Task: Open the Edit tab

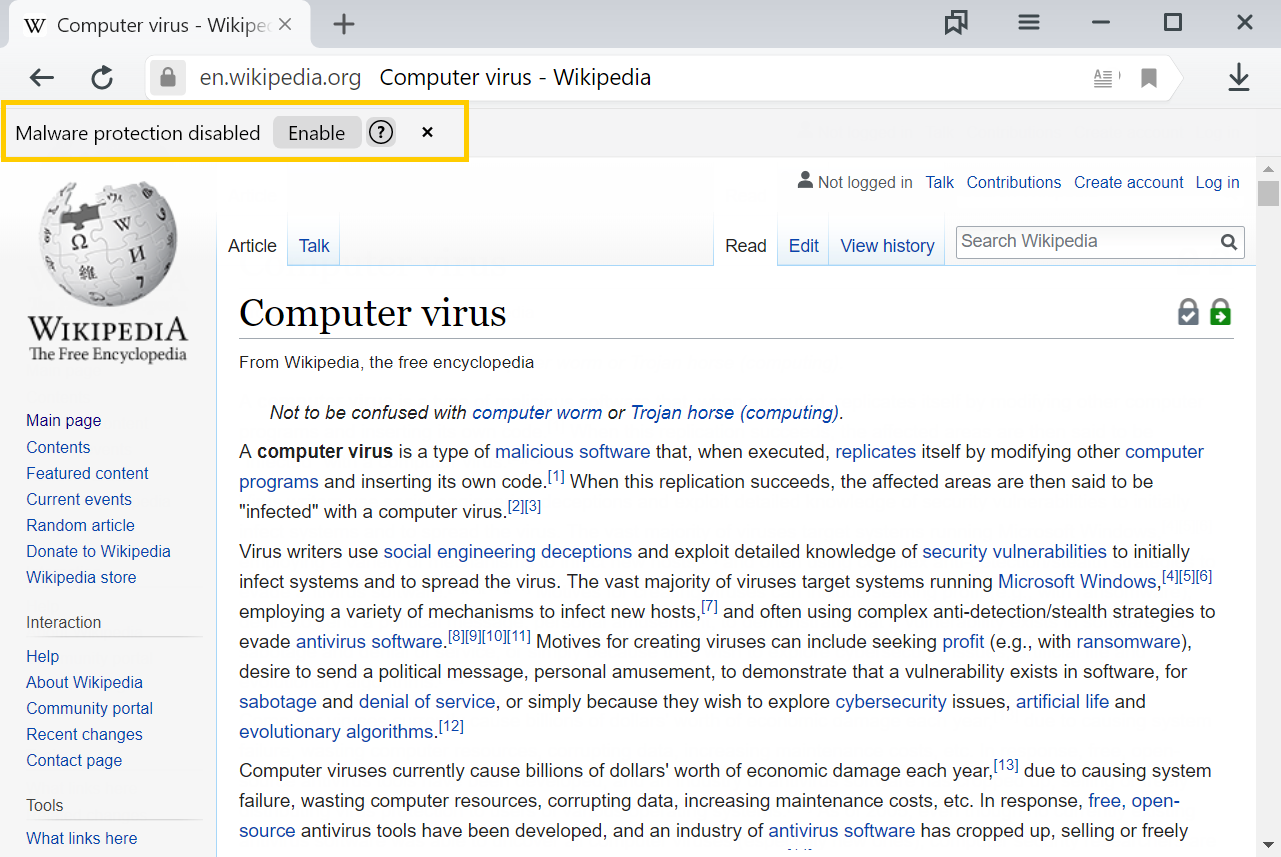Action: (x=804, y=246)
